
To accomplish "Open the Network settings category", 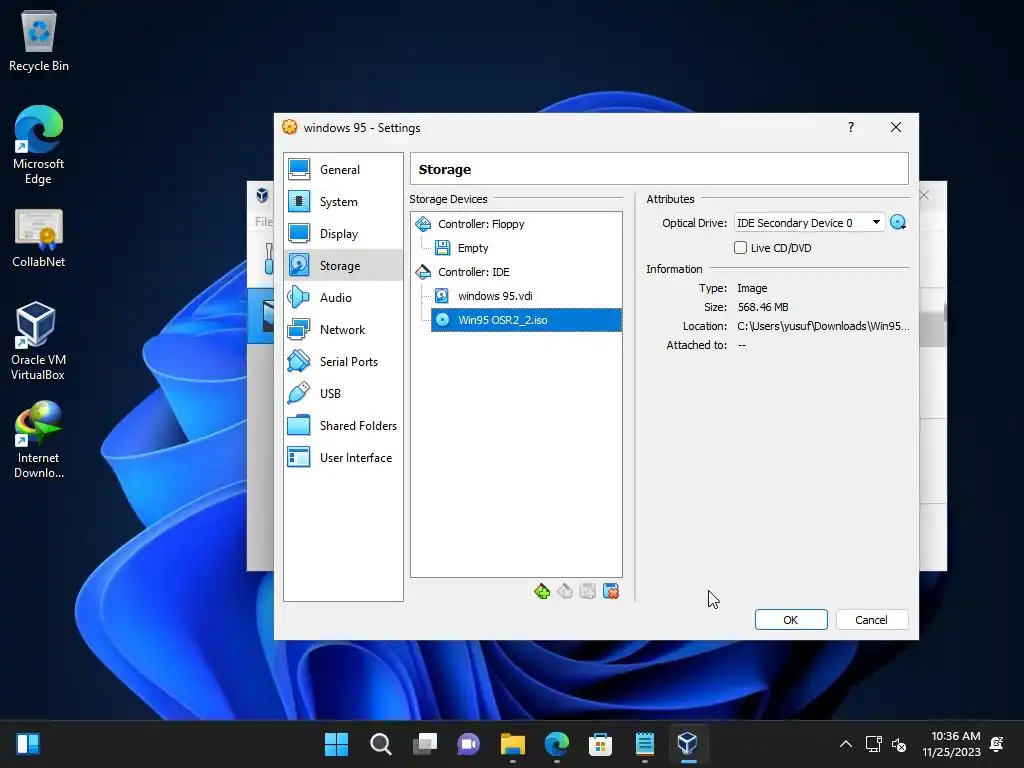I will click(x=343, y=330).
